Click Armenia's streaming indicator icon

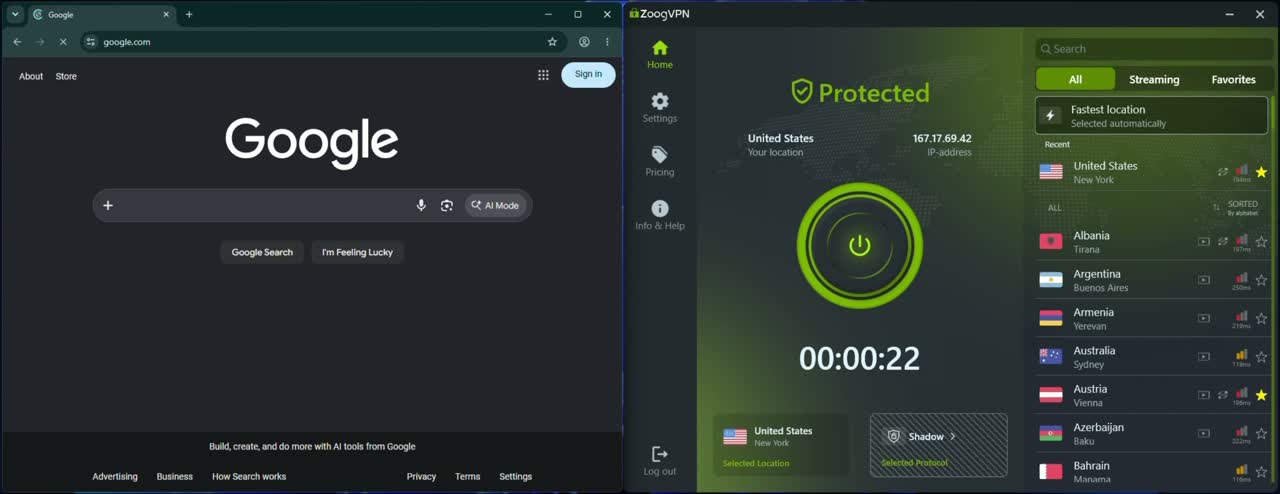pyautogui.click(x=1204, y=318)
